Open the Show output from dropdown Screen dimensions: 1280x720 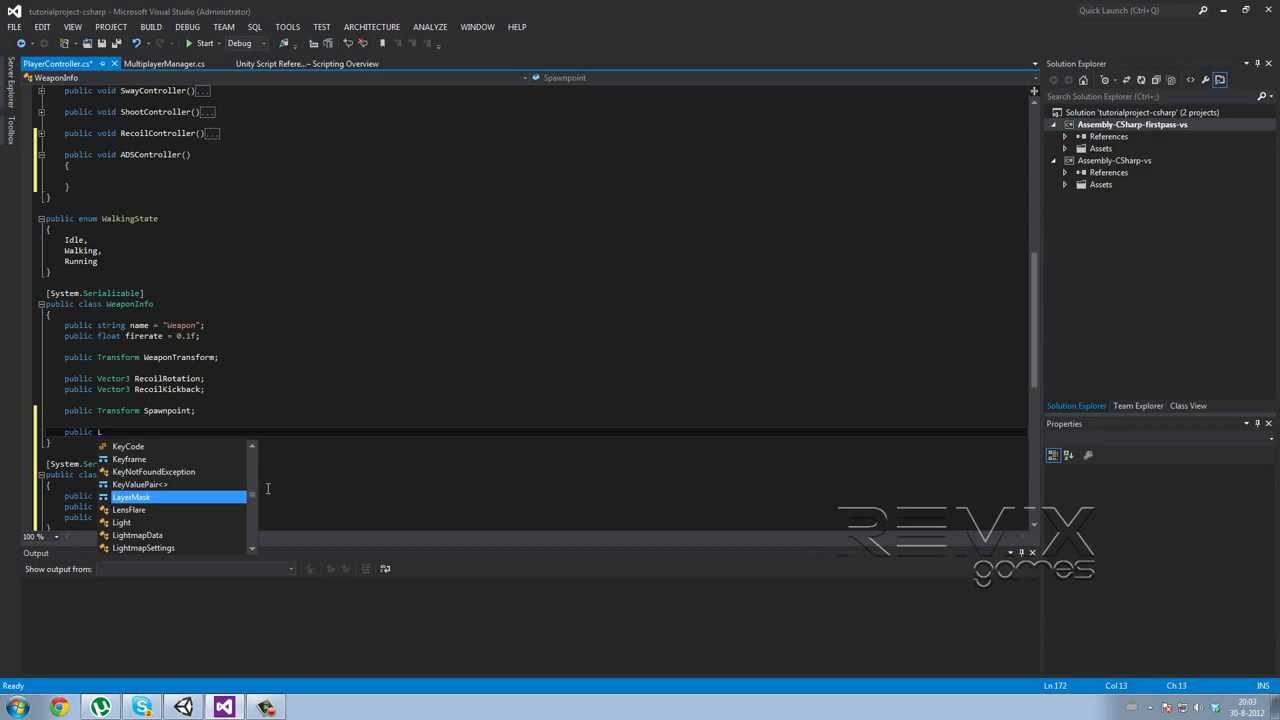[196, 569]
